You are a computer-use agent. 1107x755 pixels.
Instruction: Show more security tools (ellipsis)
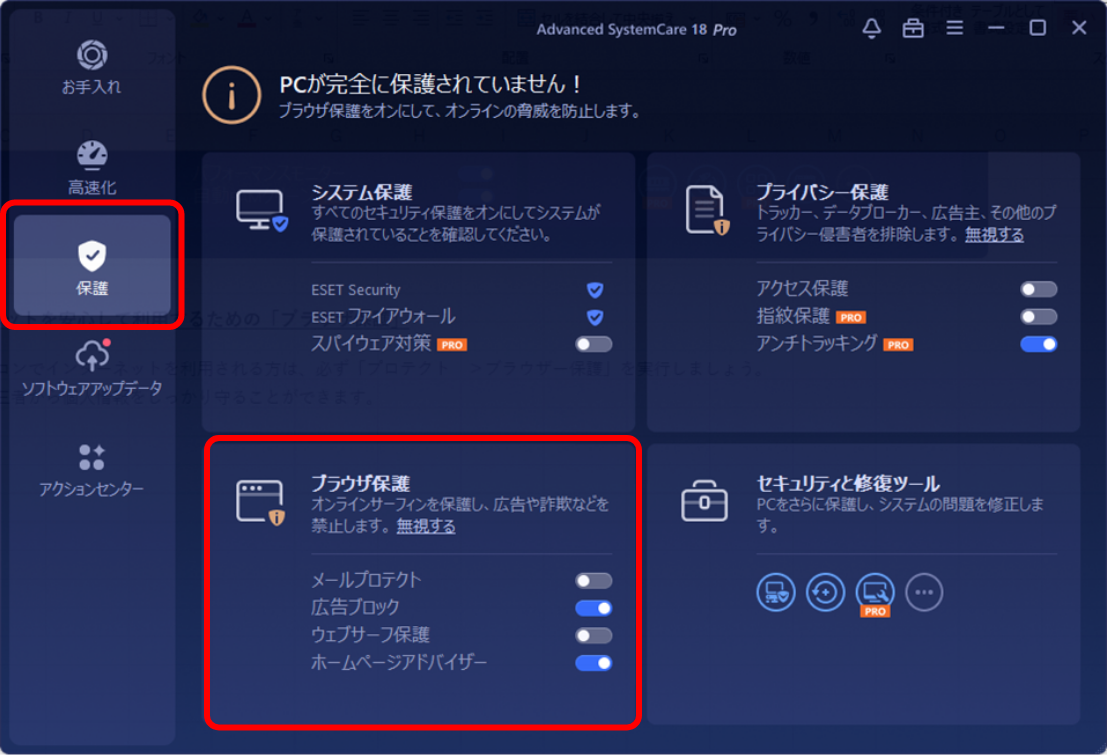[924, 593]
